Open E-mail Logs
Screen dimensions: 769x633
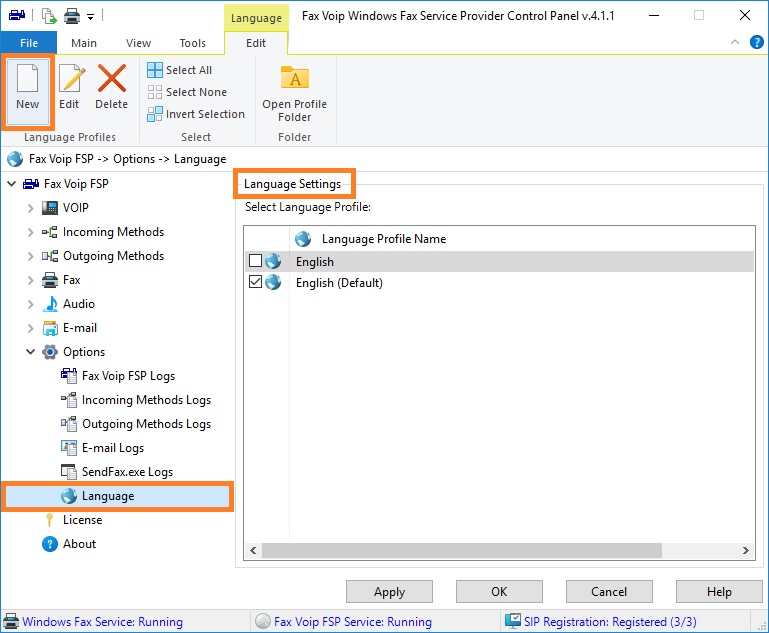click(113, 448)
